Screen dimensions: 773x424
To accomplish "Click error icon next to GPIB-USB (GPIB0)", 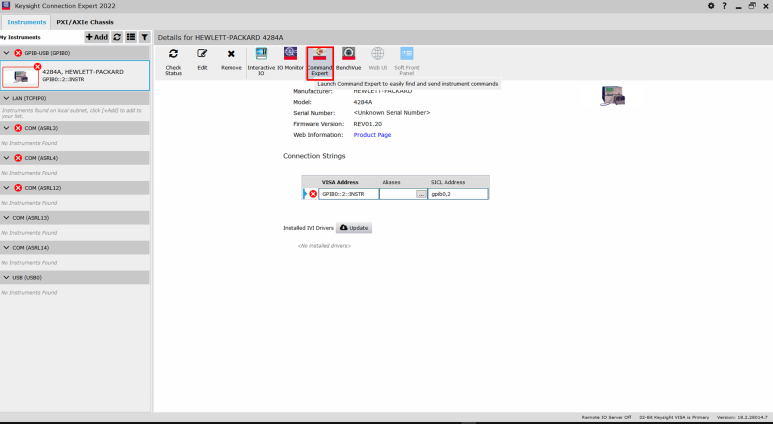I will pos(18,53).
